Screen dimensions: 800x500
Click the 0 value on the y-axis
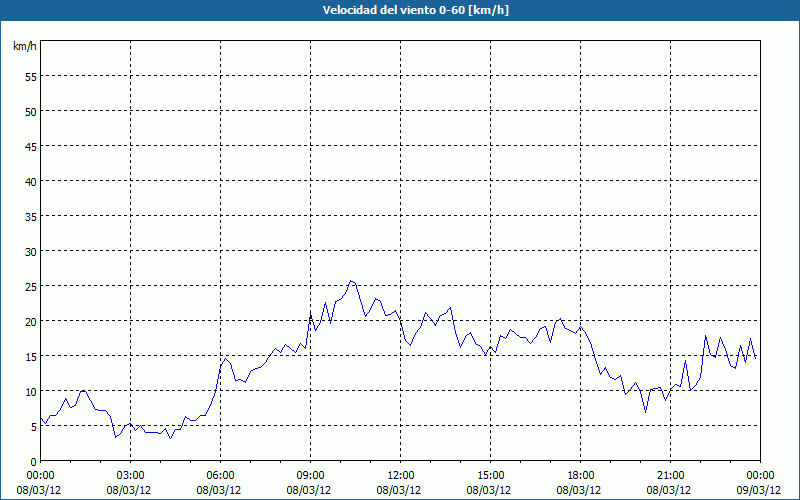coord(33,462)
